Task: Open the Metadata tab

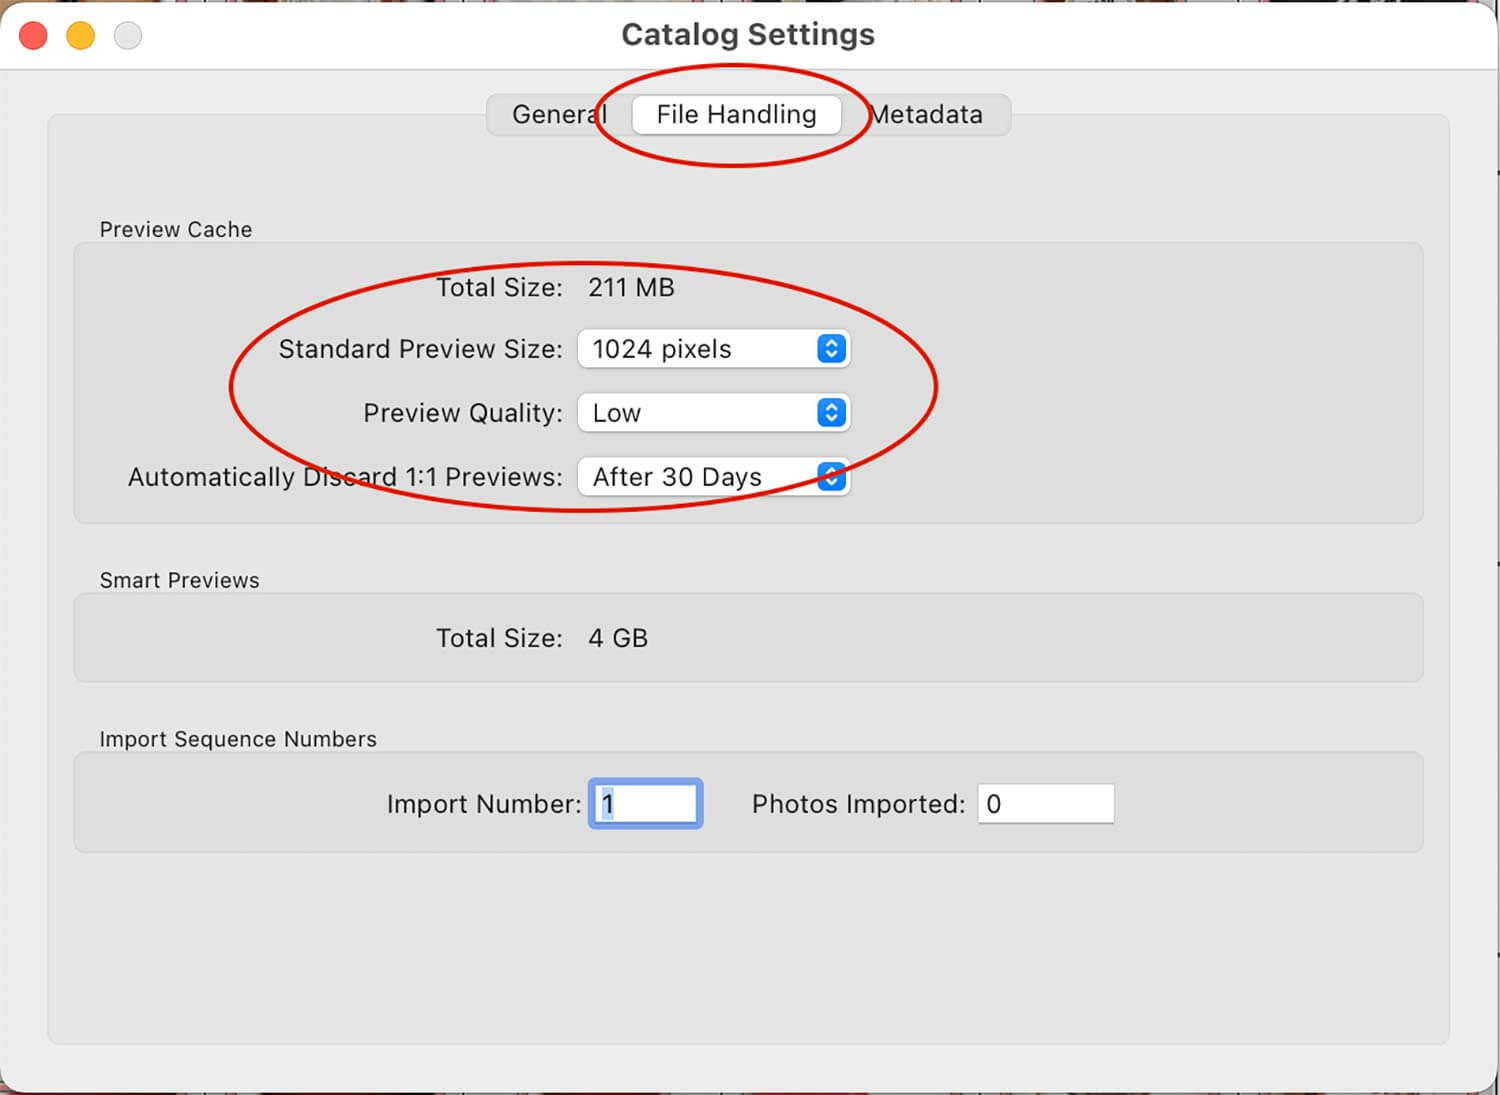Action: (x=926, y=115)
